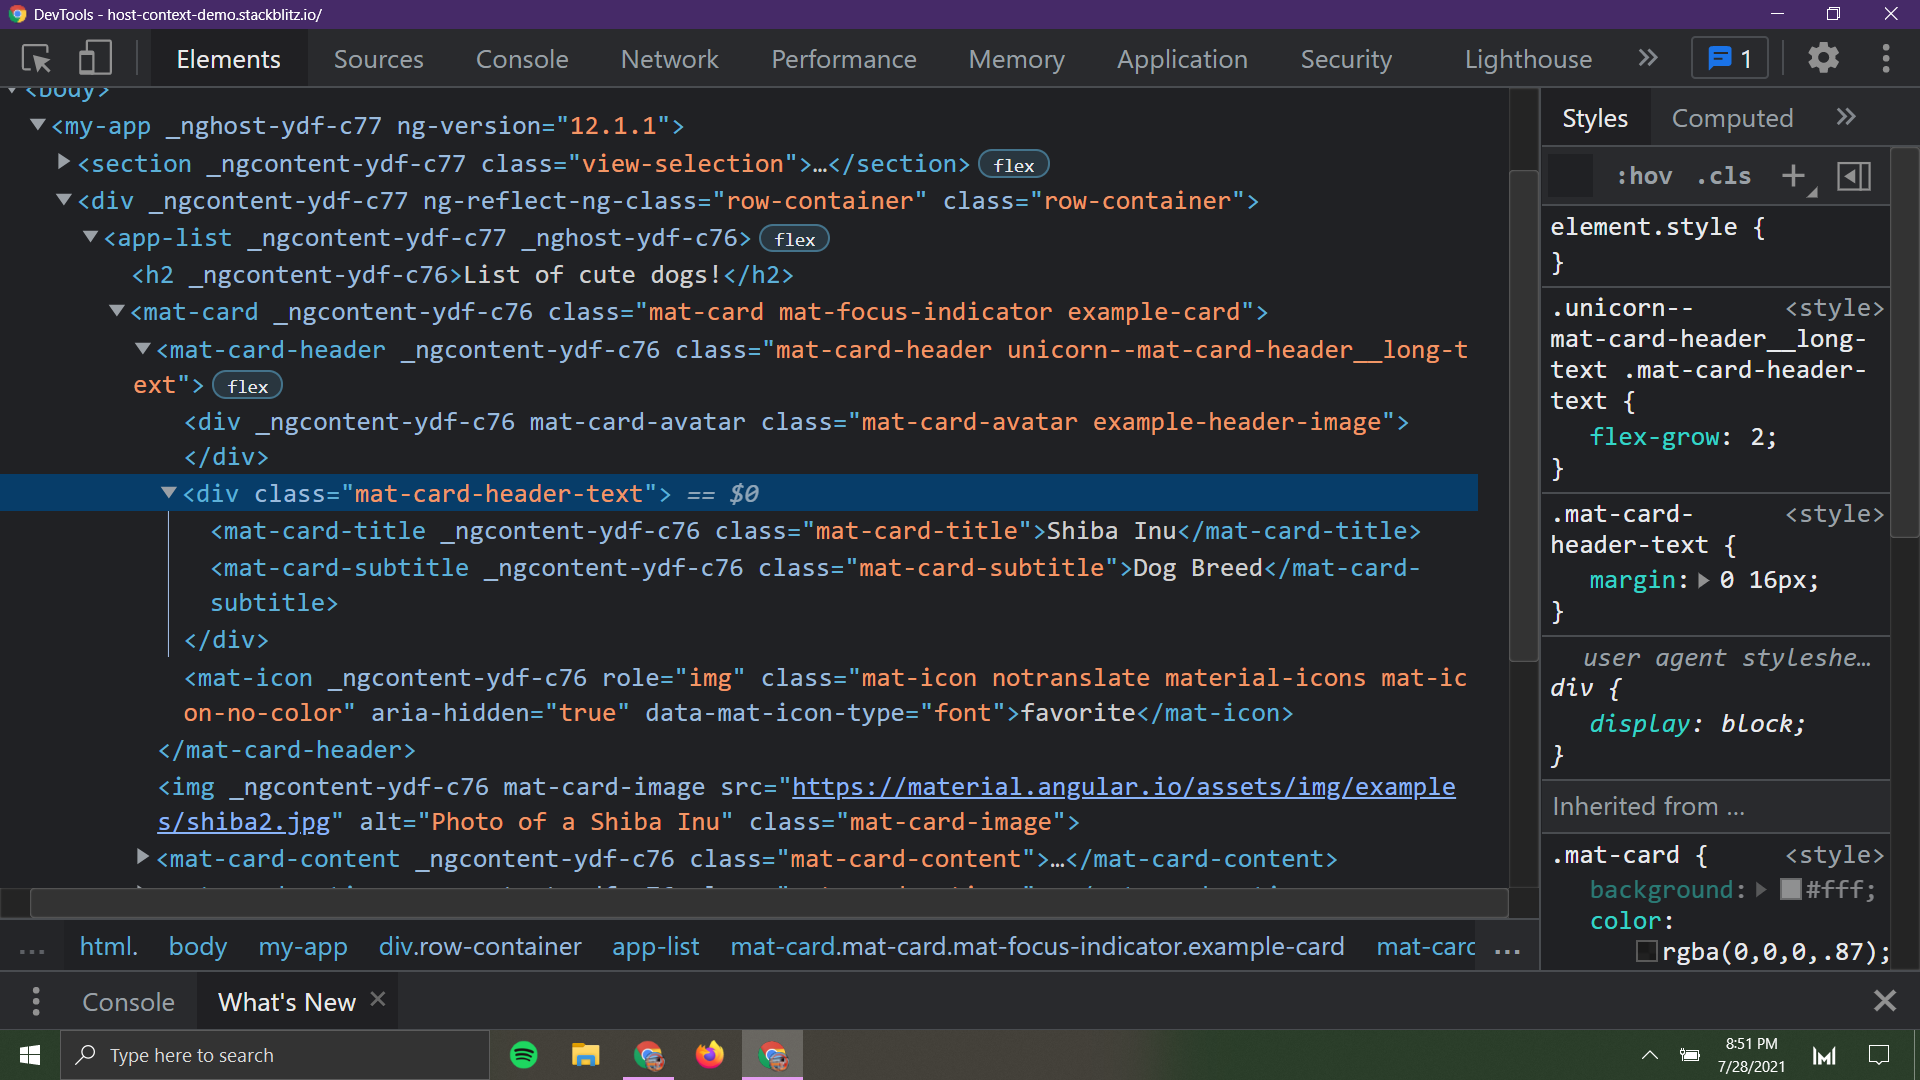
Task: Open DevTools settings gear
Action: pos(1823,59)
